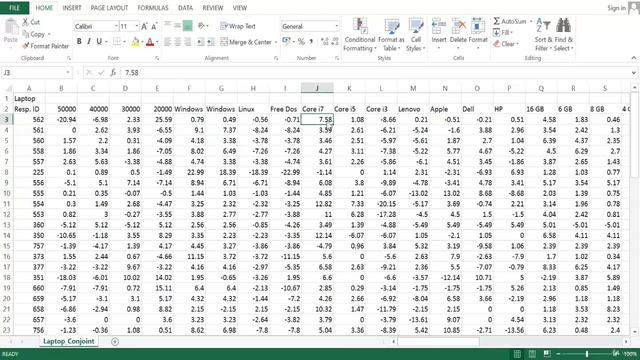
Task: Open the font name Calibri dropdown
Action: [116, 27]
